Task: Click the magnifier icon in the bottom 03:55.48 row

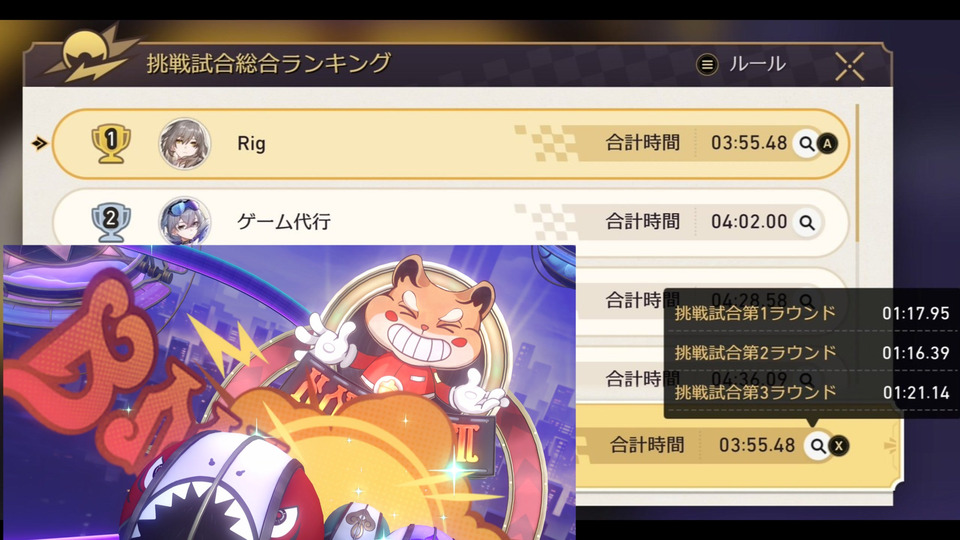Action: click(818, 446)
